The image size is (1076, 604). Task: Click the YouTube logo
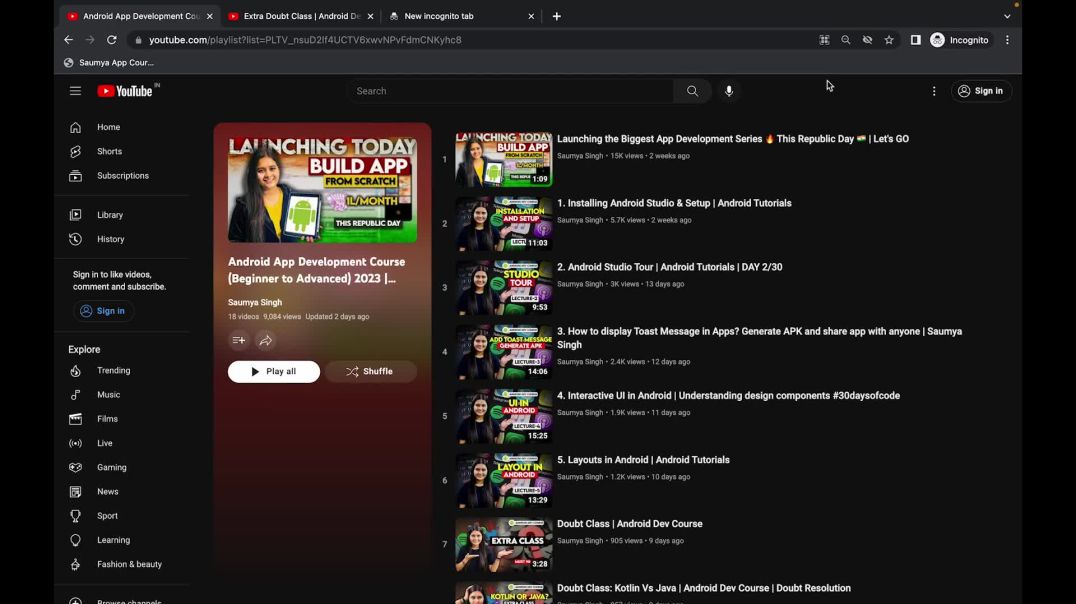pos(125,91)
